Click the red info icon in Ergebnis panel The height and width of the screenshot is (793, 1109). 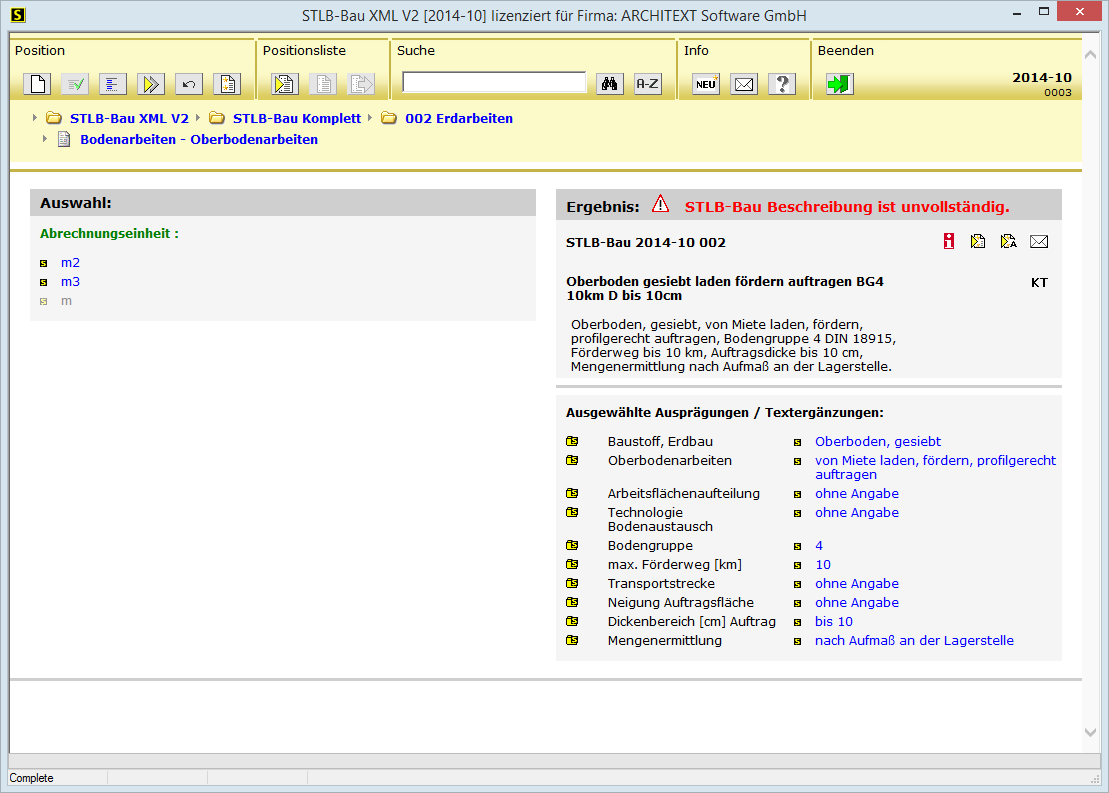(948, 241)
